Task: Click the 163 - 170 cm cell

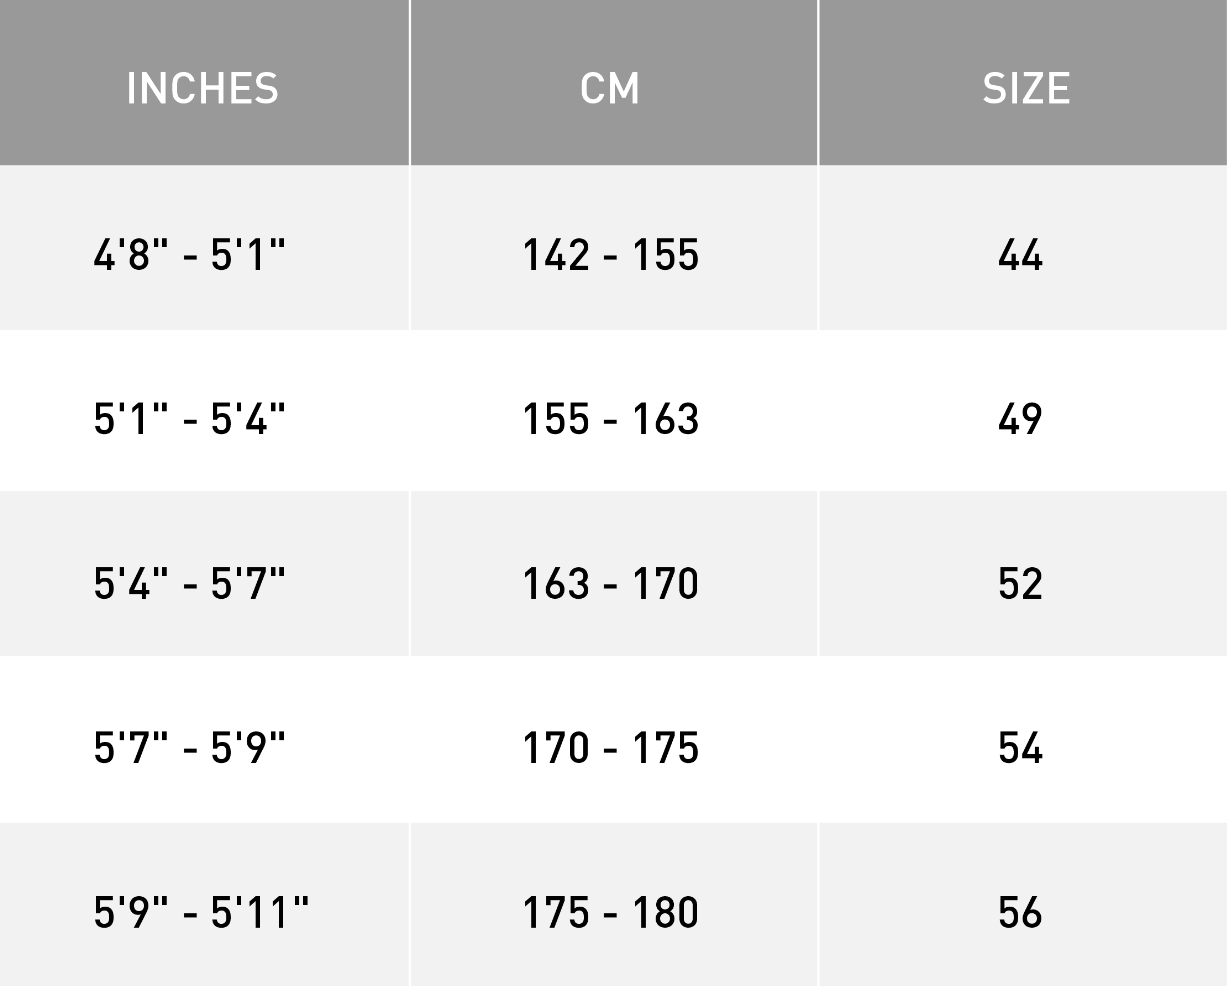Action: click(610, 583)
